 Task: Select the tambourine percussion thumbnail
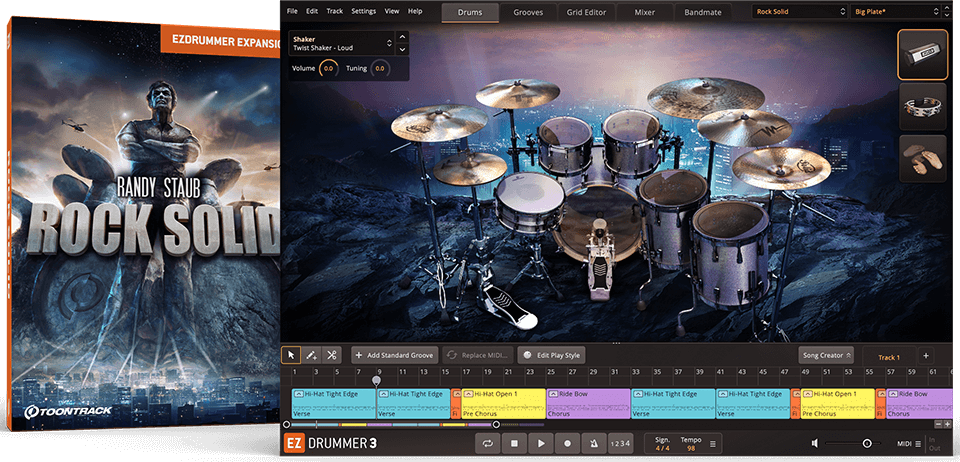pos(923,108)
